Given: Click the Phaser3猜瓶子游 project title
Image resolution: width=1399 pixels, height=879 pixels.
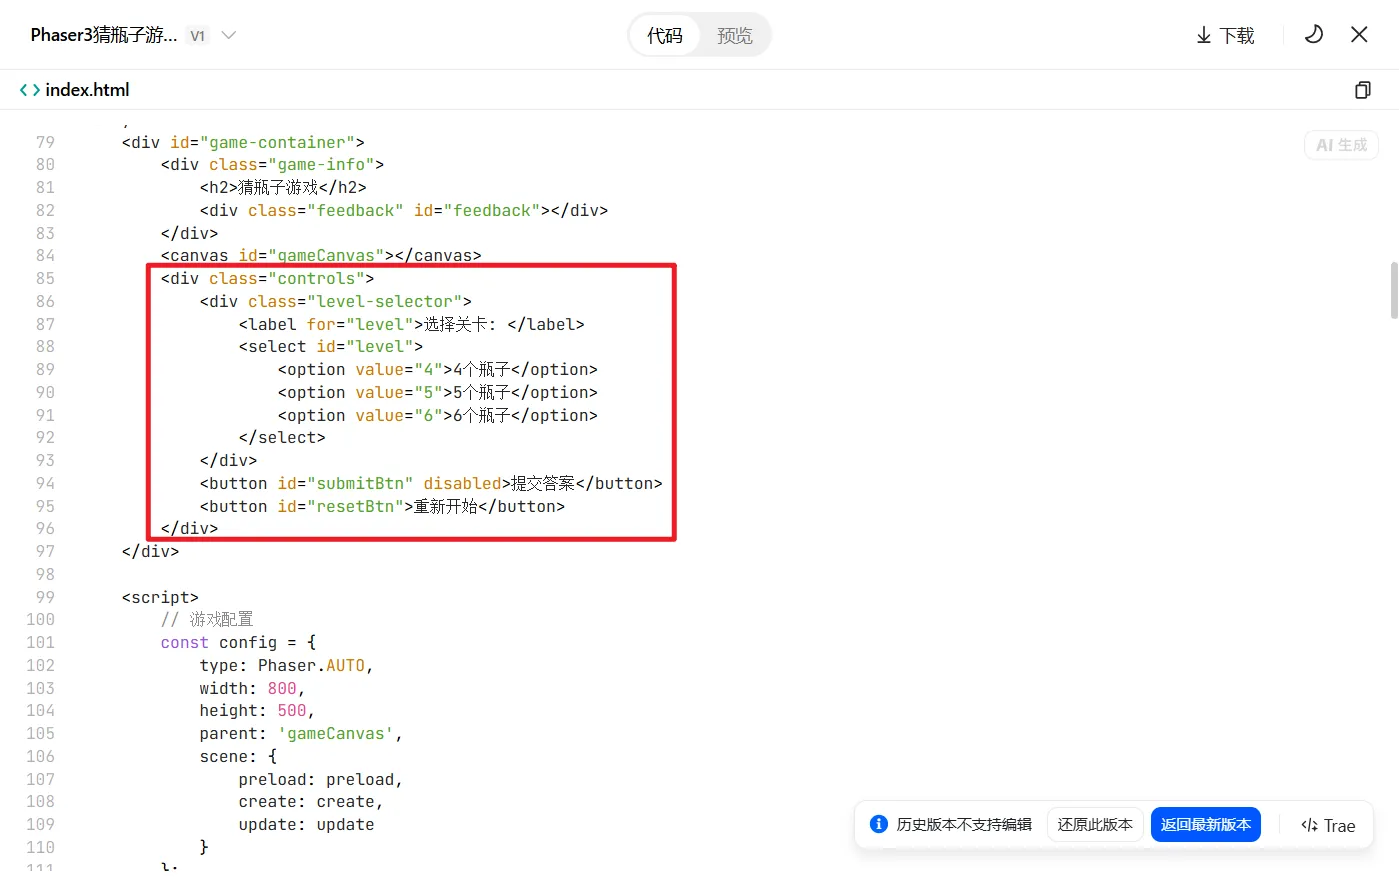Looking at the screenshot, I should 104,35.
